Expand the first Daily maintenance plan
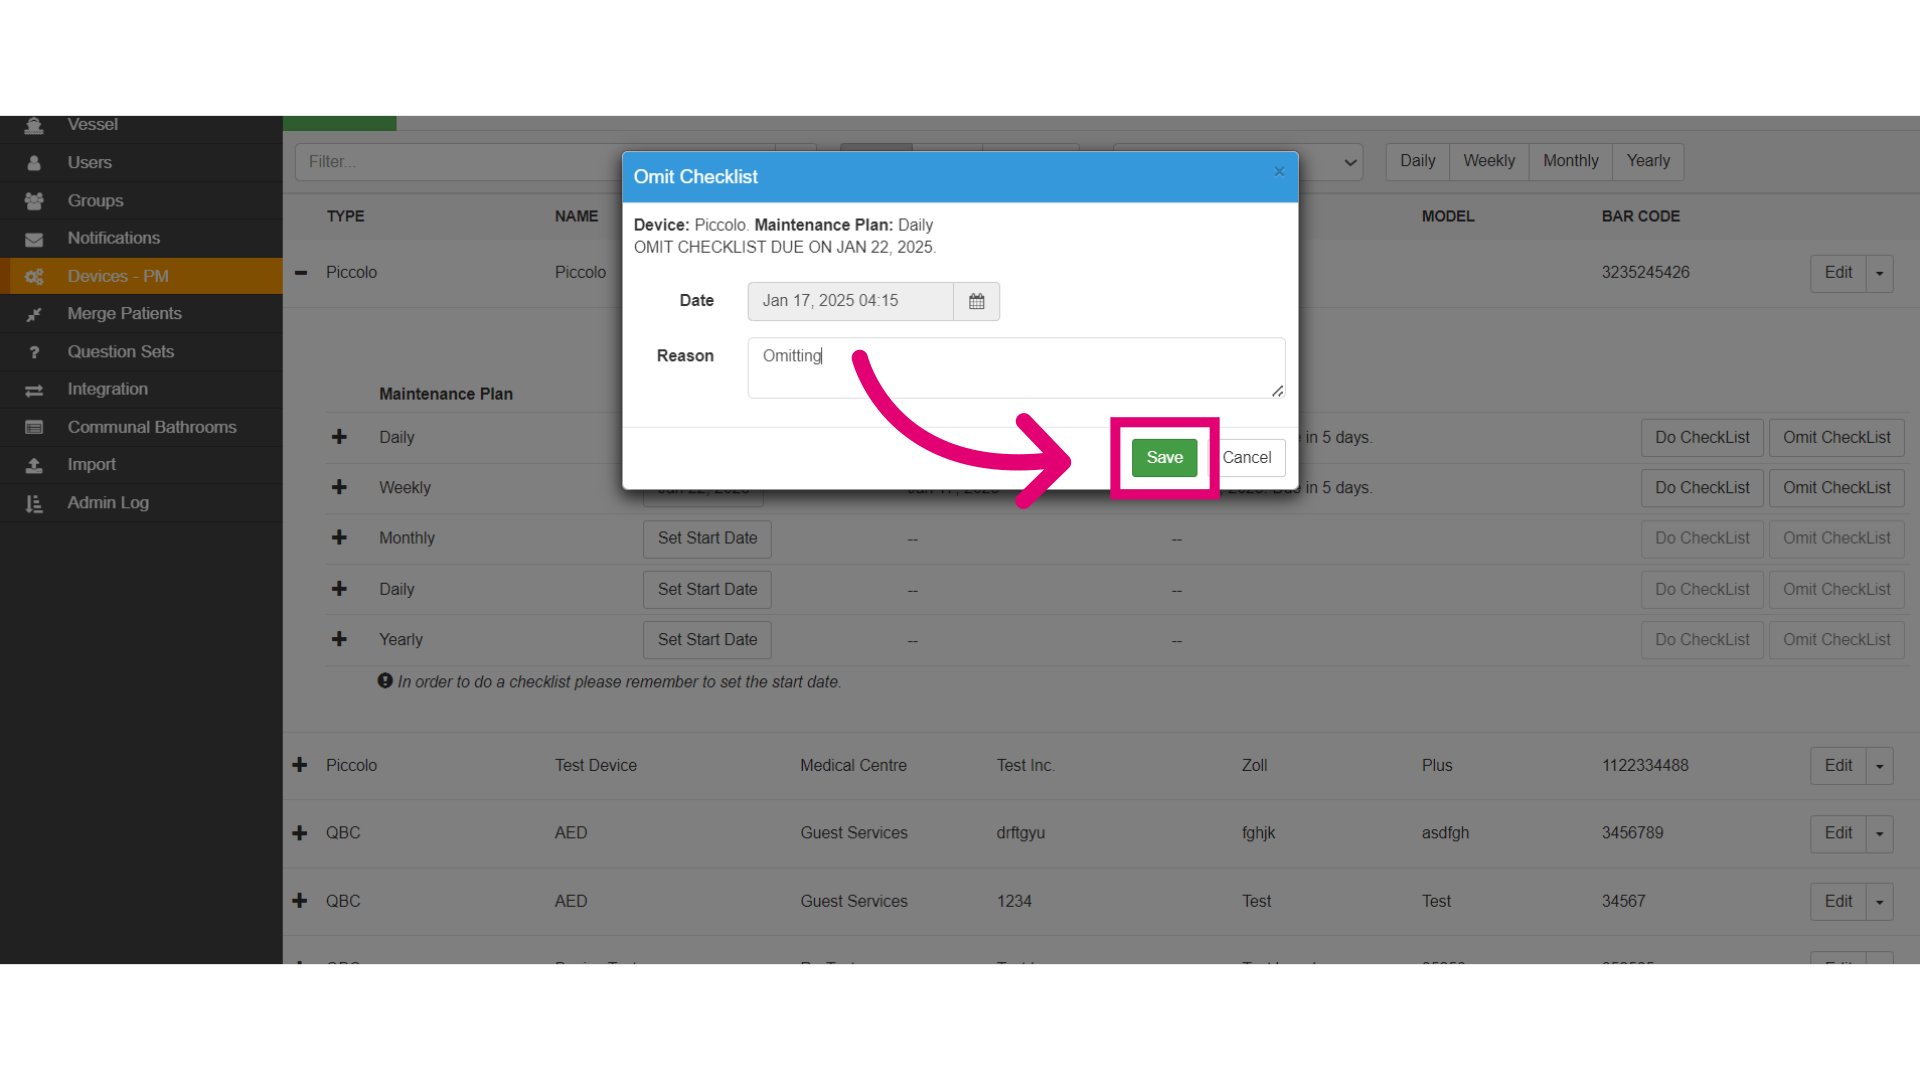Viewport: 1920px width, 1080px height. coord(340,437)
